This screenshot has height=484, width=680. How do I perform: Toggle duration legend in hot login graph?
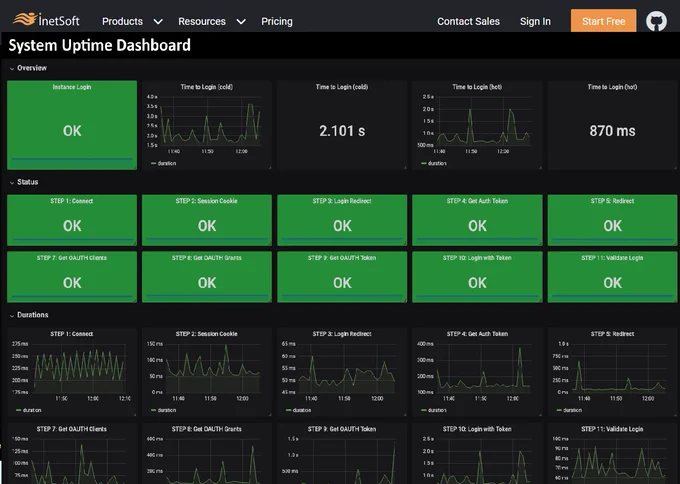coord(434,164)
